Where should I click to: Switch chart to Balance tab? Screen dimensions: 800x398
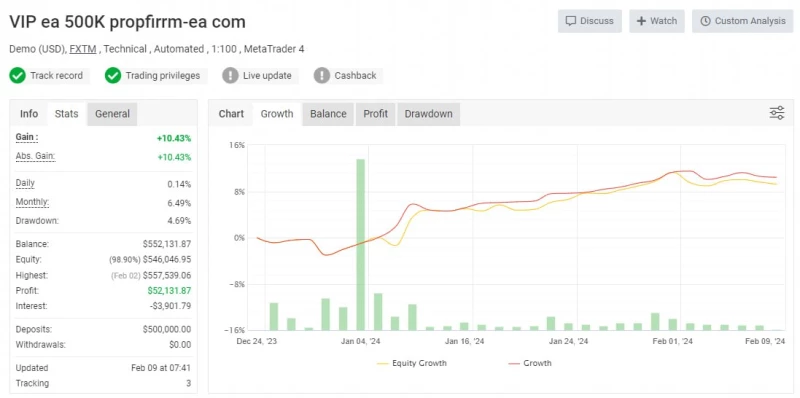[328, 114]
